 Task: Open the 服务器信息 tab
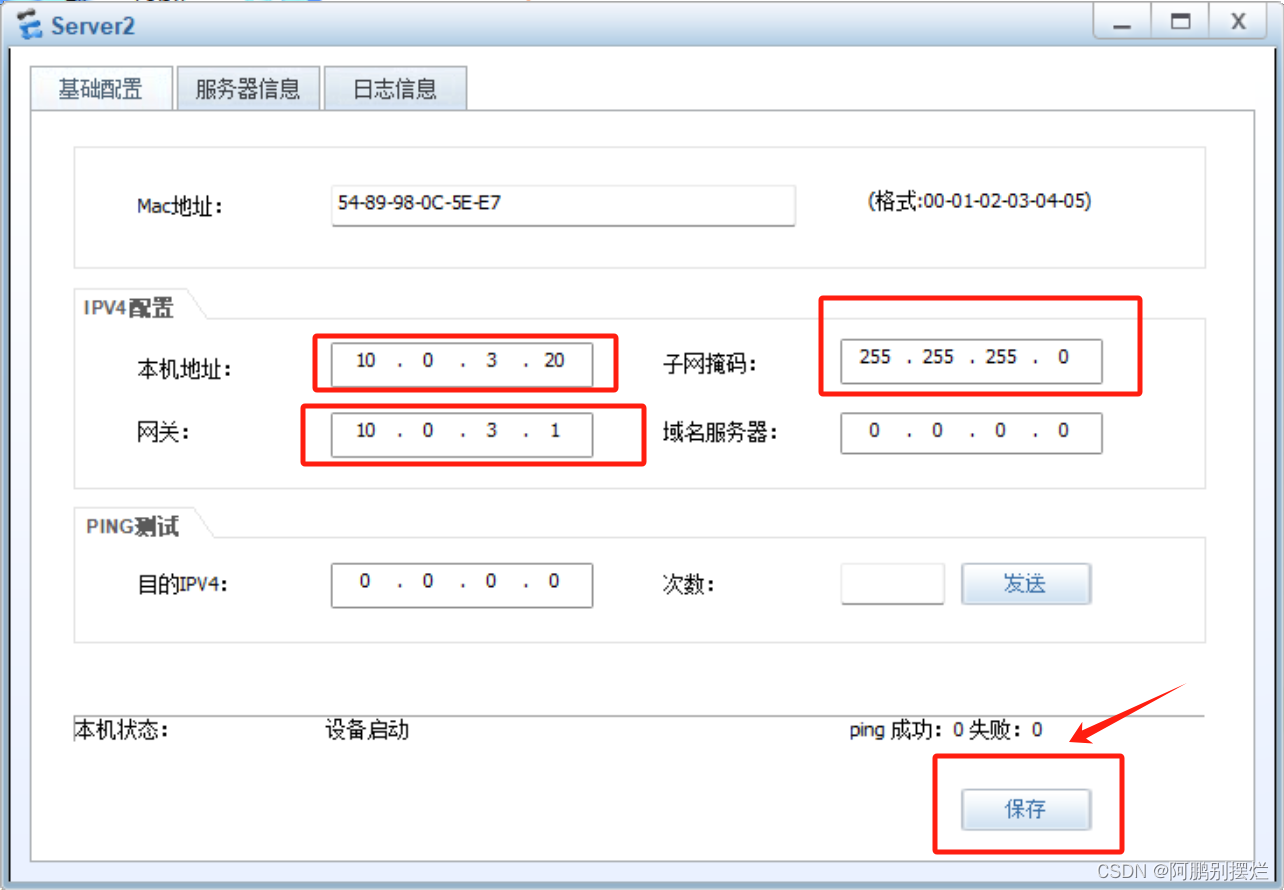tap(248, 89)
